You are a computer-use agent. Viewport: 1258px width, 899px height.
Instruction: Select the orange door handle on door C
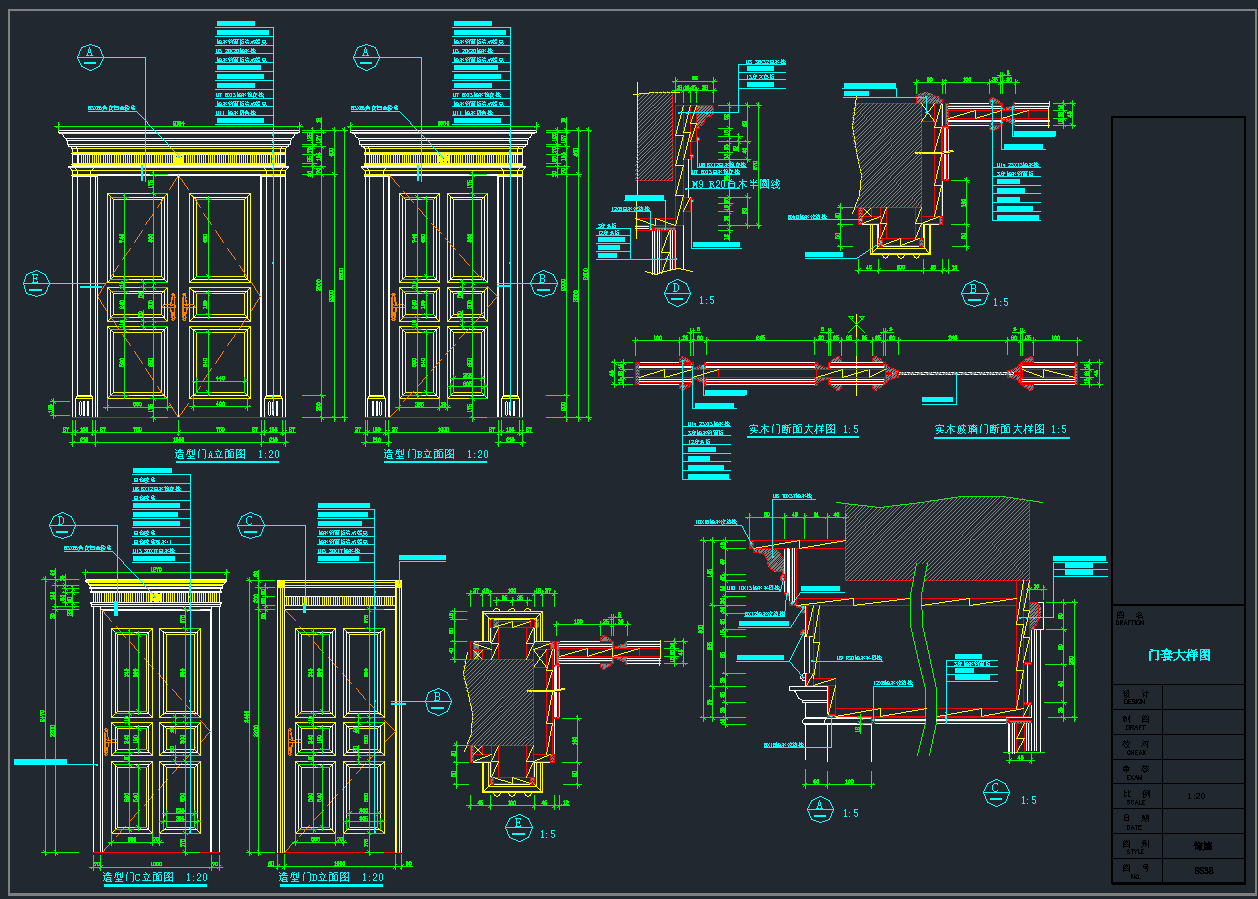pos(108,743)
